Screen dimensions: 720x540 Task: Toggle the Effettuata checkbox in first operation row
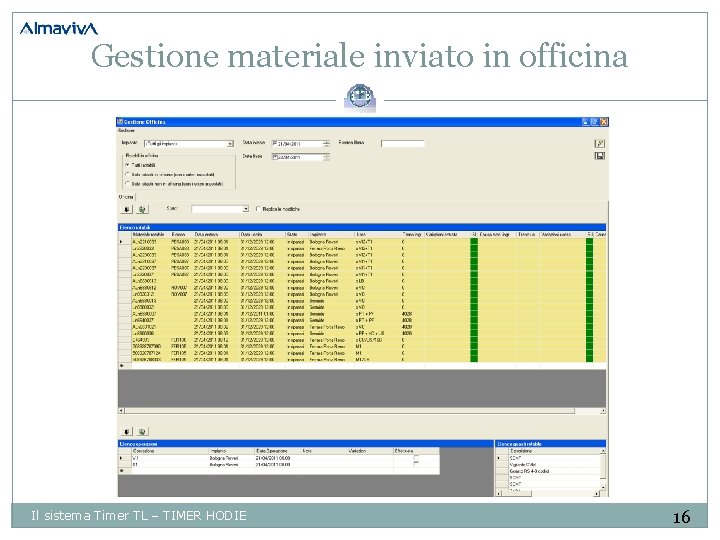point(416,458)
